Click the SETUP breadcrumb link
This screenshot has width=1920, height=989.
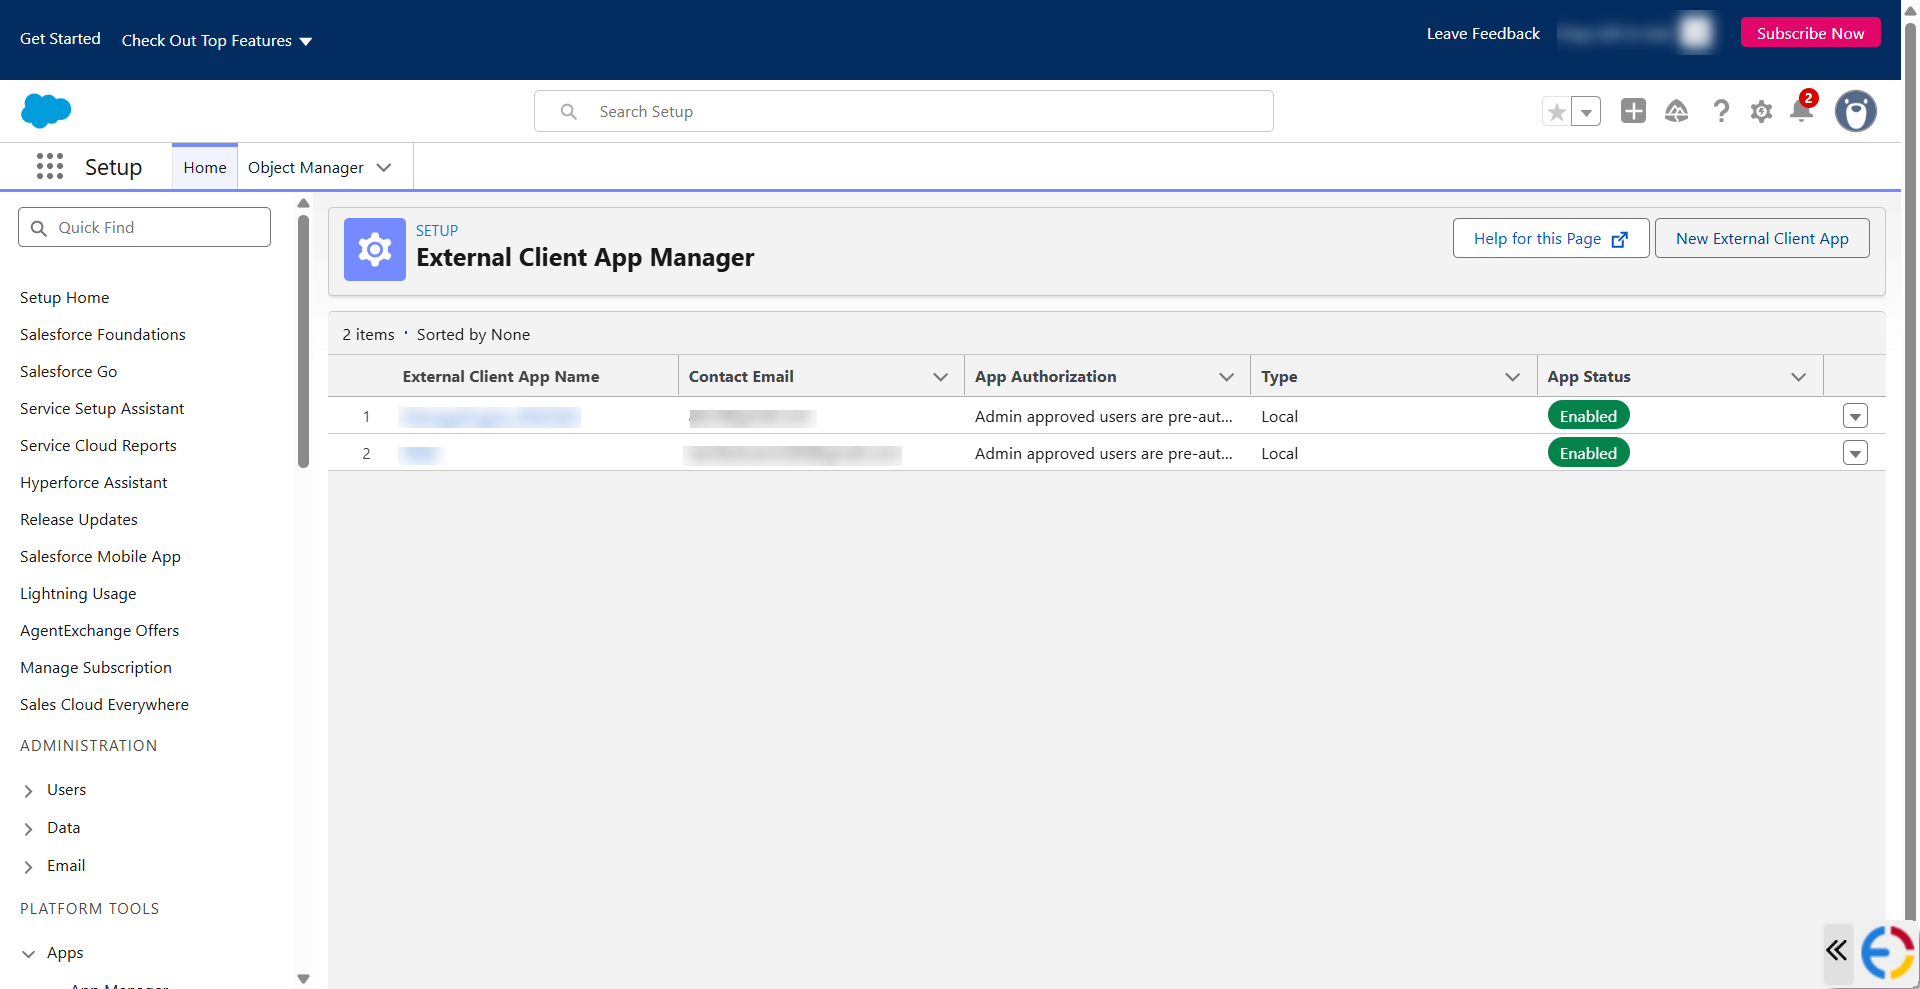(x=437, y=230)
